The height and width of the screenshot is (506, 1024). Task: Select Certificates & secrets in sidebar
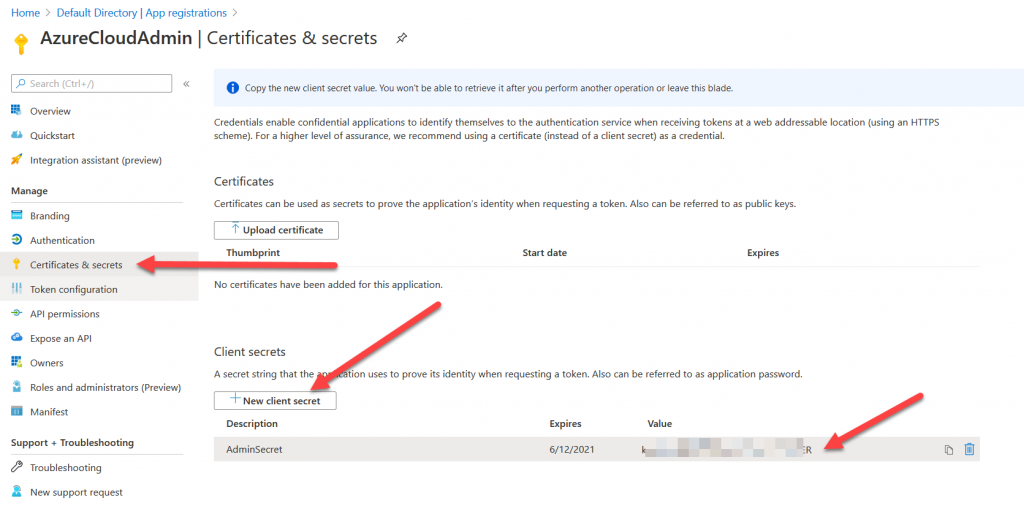(76, 265)
